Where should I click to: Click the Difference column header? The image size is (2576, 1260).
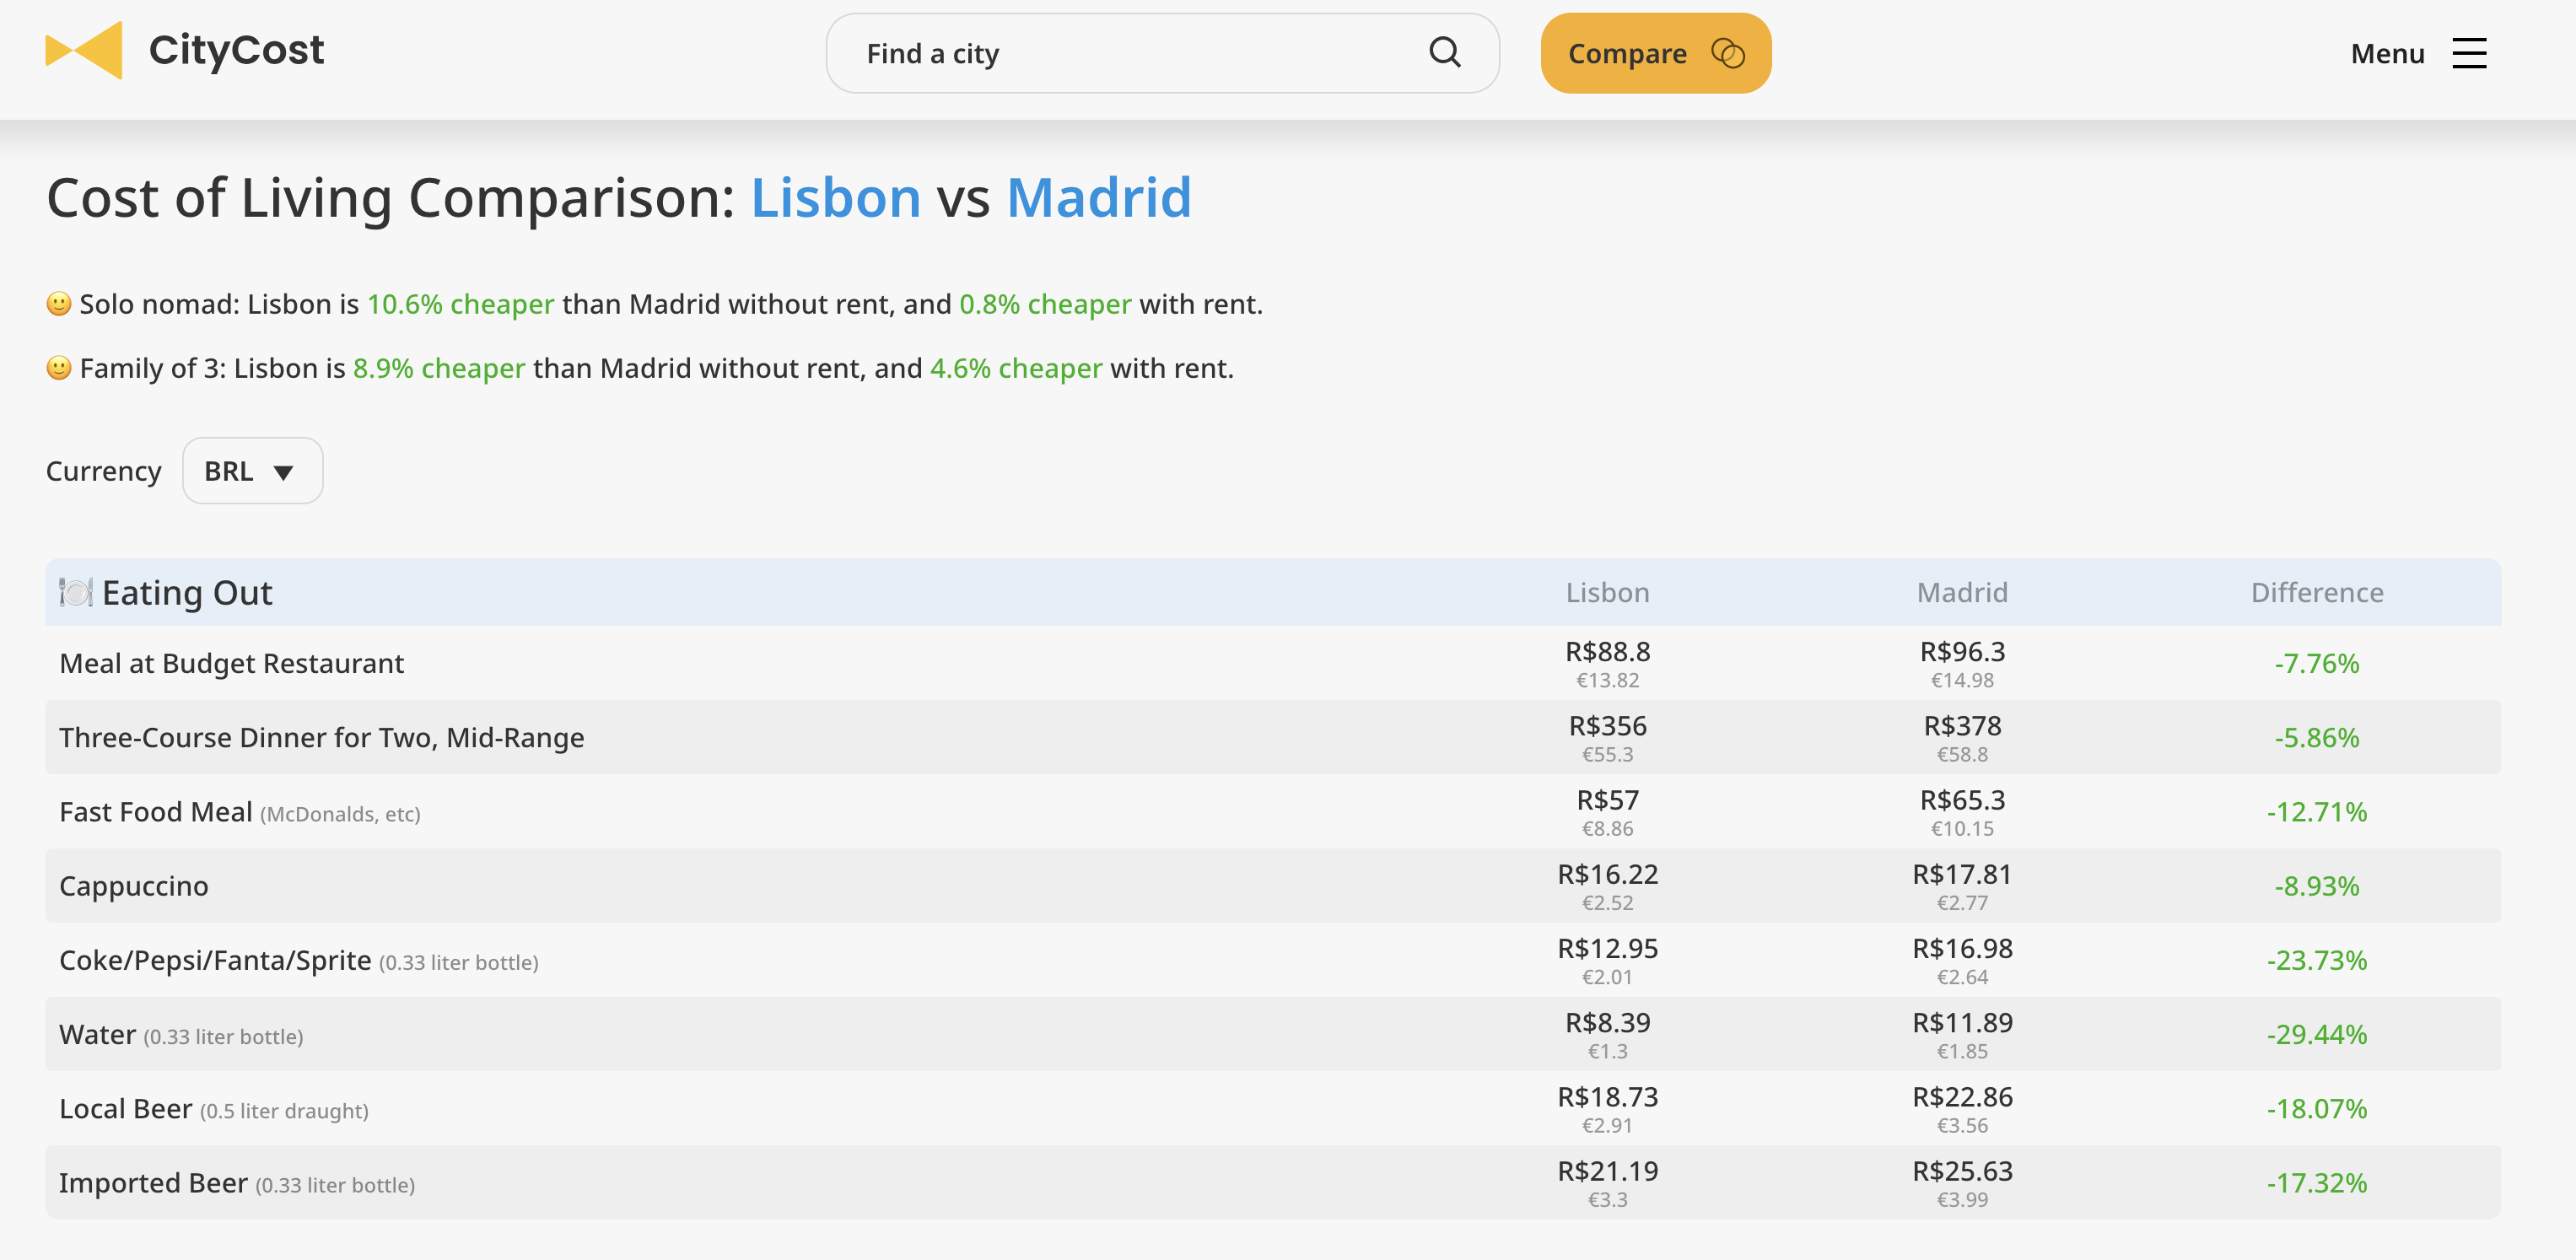[2316, 592]
